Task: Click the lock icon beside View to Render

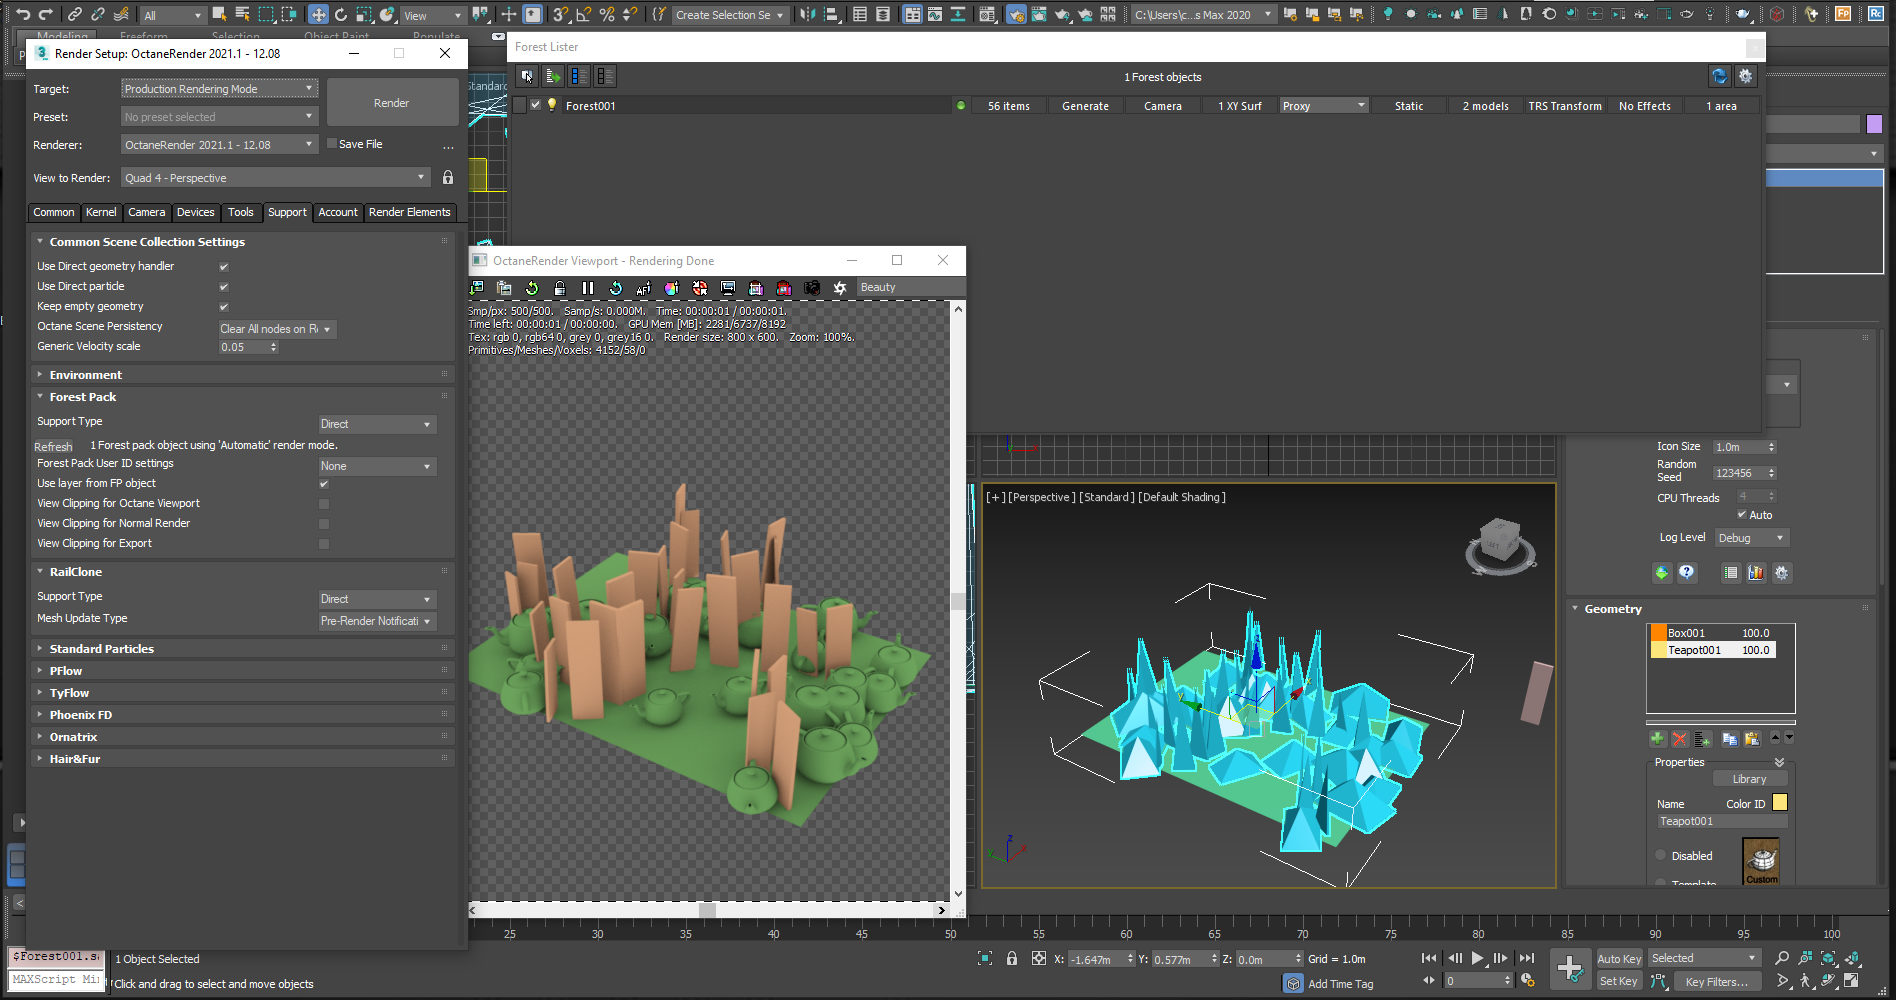Action: point(448,178)
